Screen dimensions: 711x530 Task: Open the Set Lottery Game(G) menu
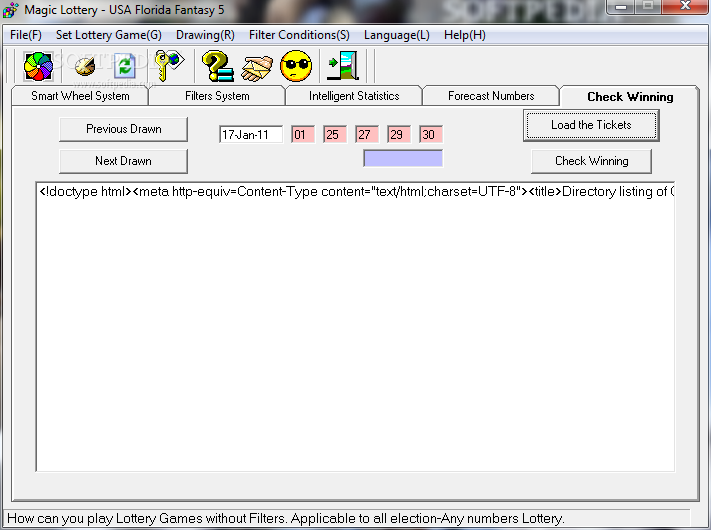(108, 35)
